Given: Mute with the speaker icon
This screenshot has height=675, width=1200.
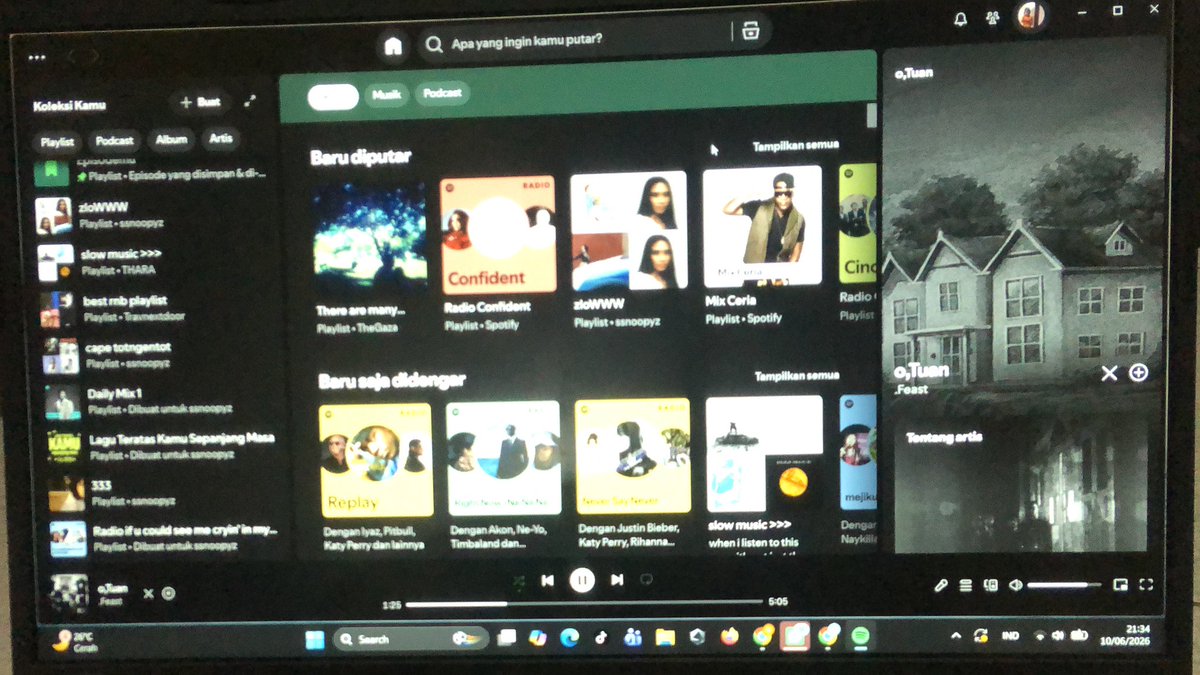Looking at the screenshot, I should coord(1016,585).
